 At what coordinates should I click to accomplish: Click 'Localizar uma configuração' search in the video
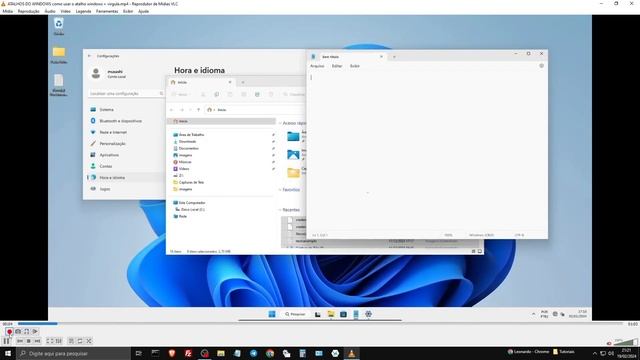point(126,93)
